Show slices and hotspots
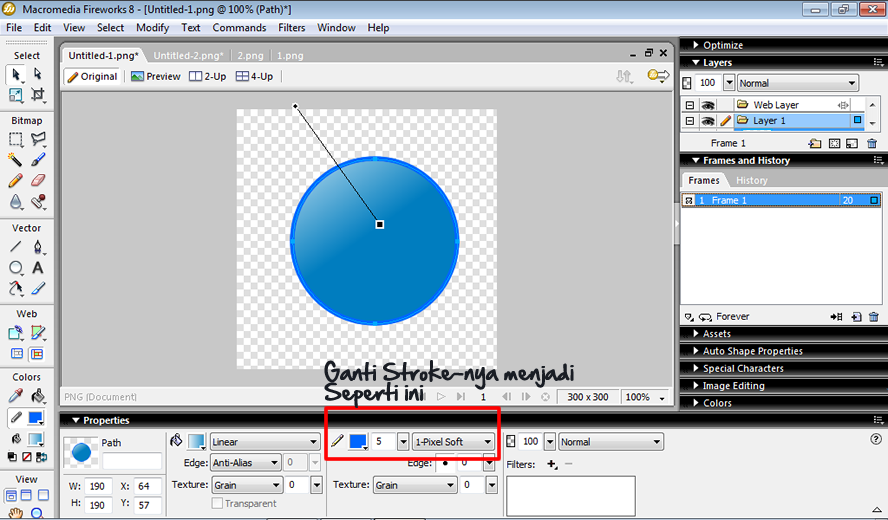The image size is (888, 520). (x=37, y=354)
